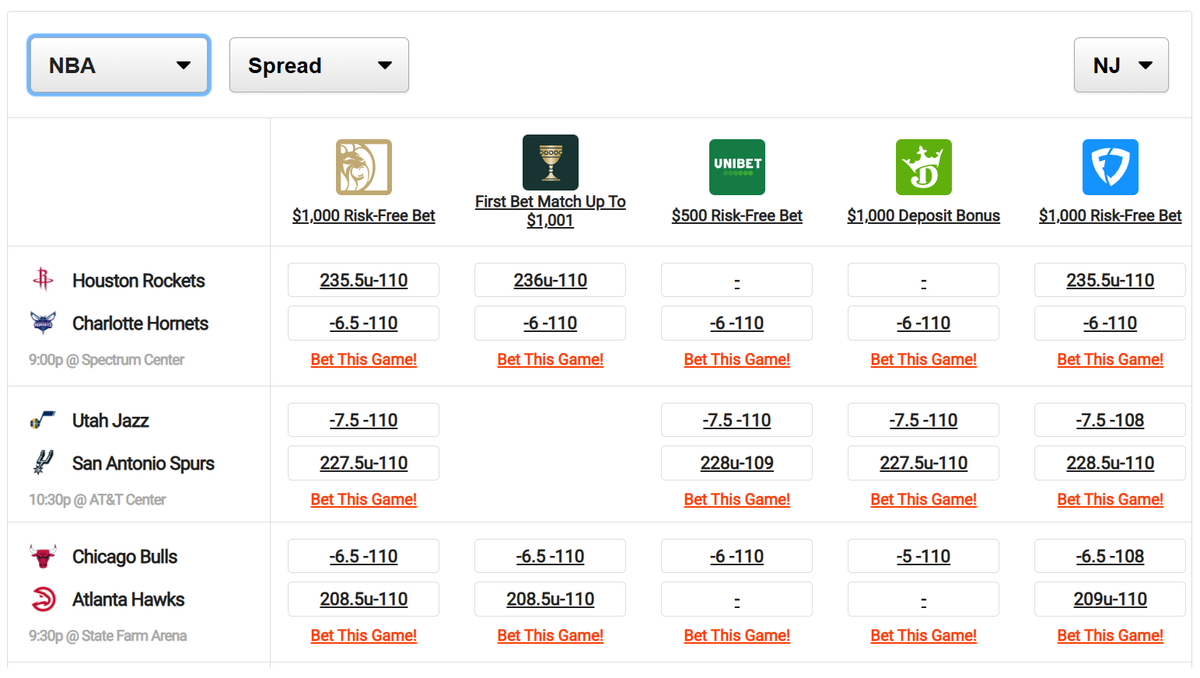This screenshot has height=678, width=1200.
Task: Click the BetMGM lion logo
Action: tap(363, 166)
